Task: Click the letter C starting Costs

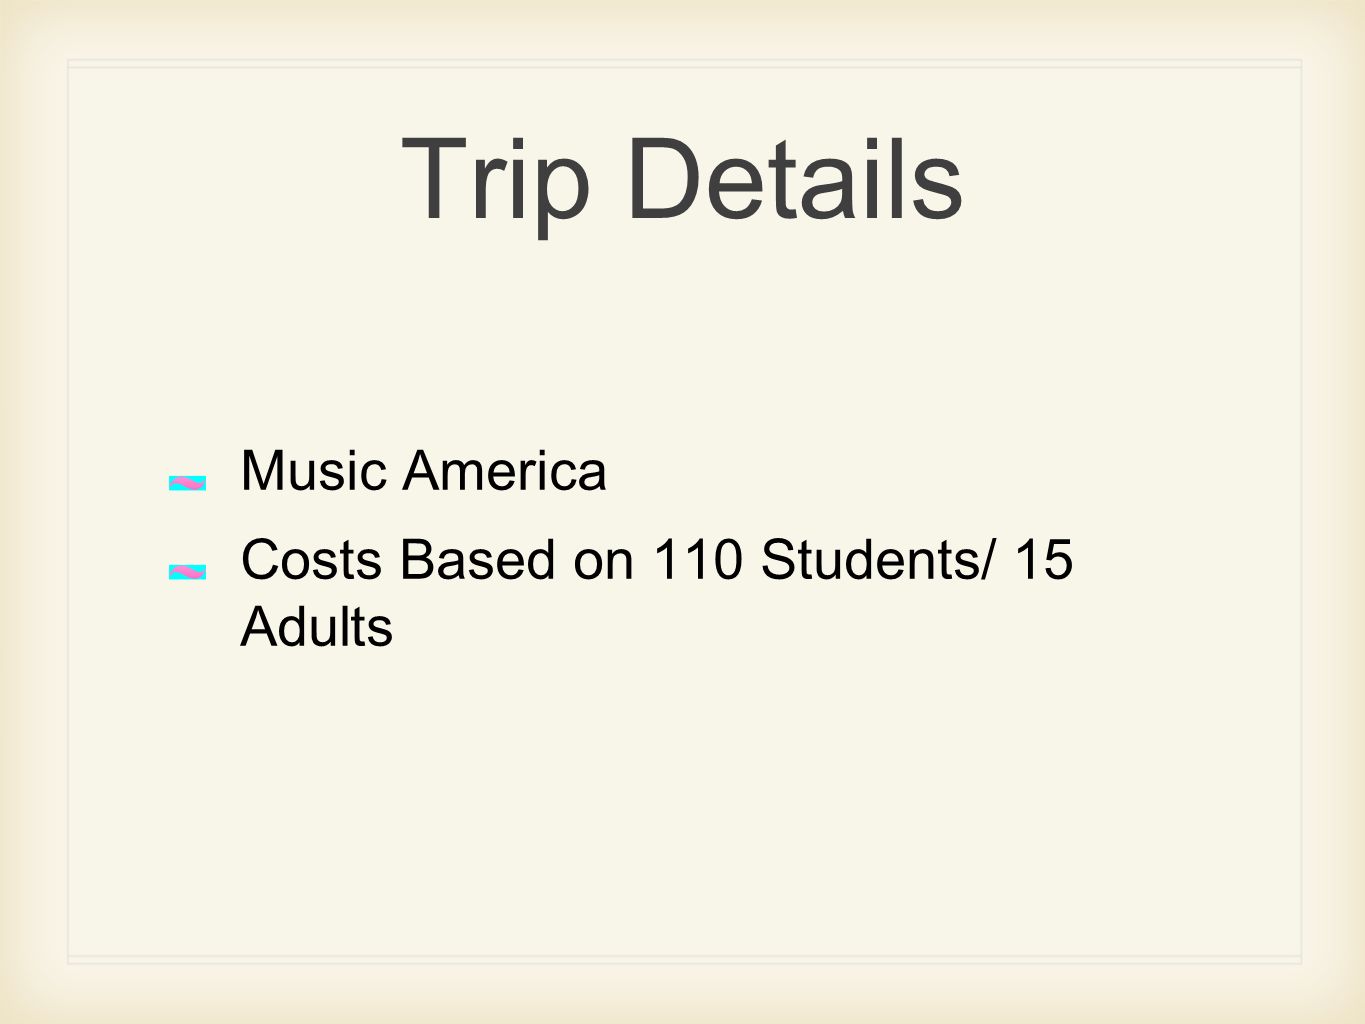Action: click(x=261, y=559)
